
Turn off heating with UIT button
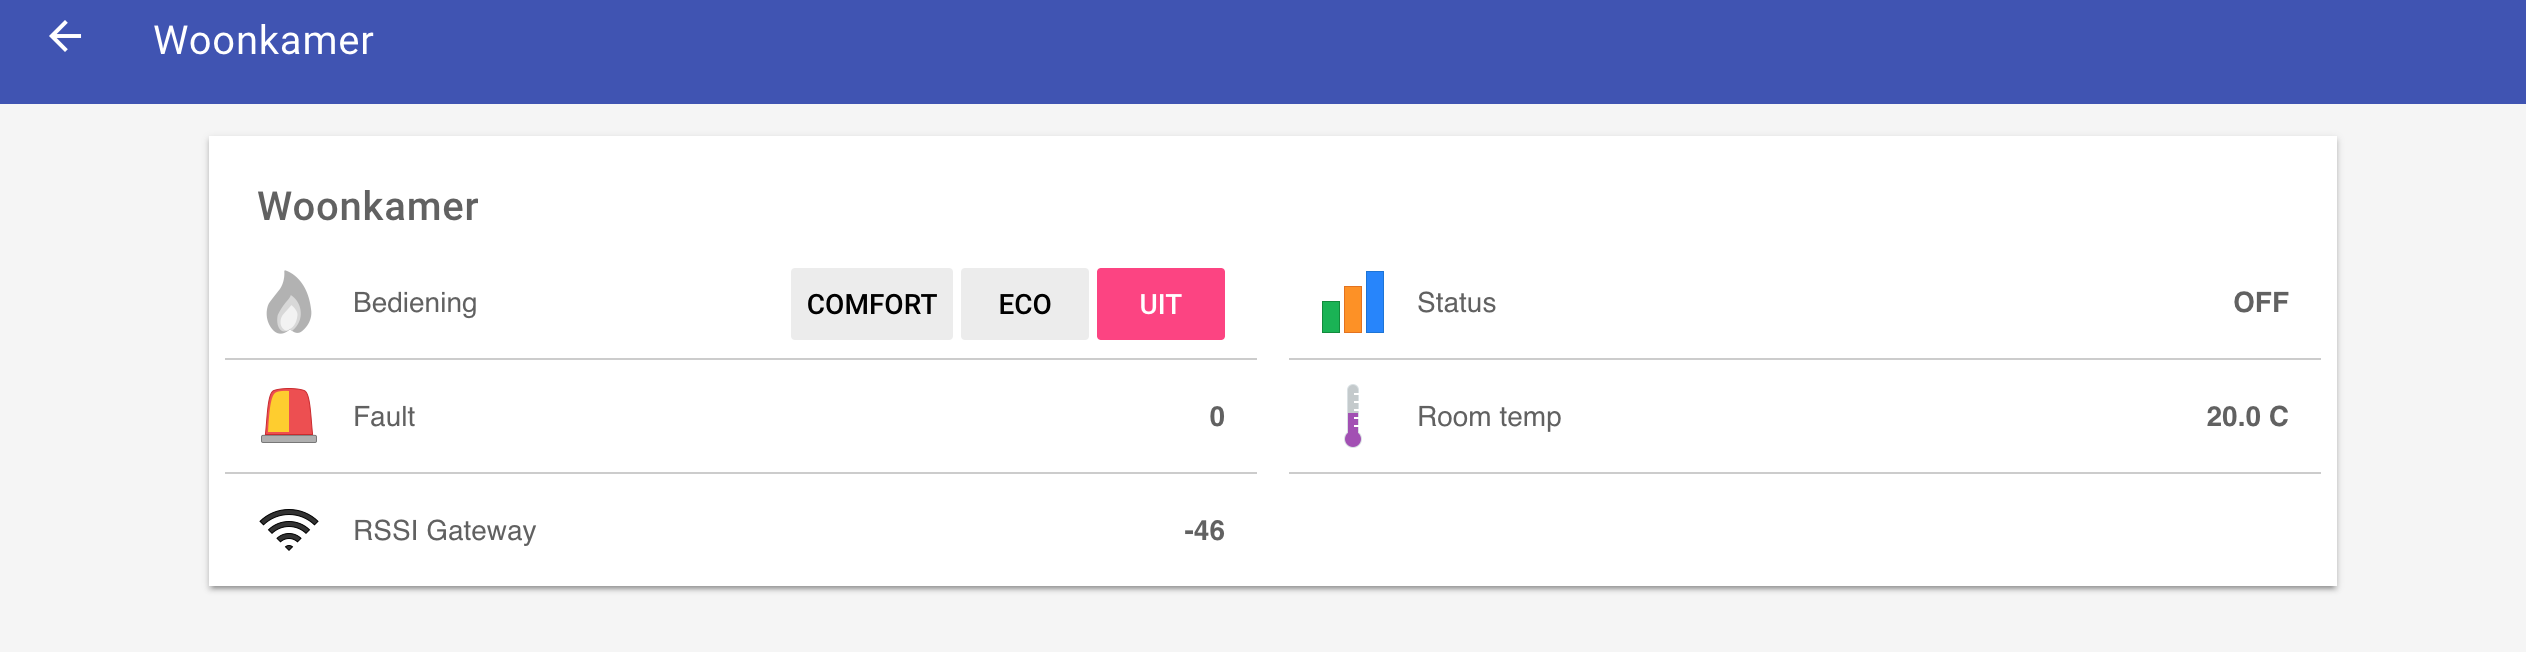[x=1160, y=304]
